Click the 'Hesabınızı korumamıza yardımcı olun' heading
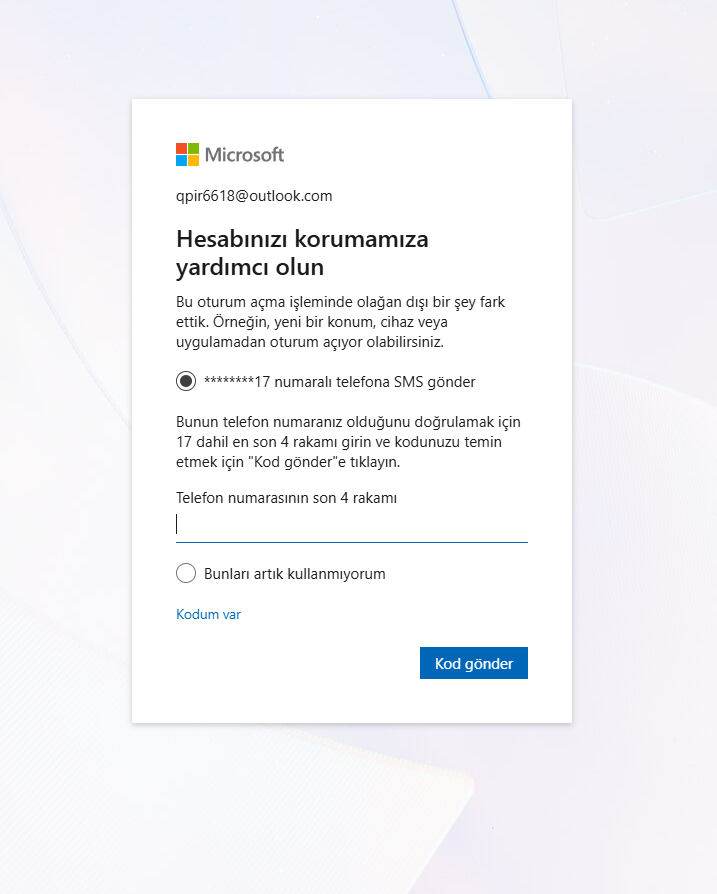 pos(302,253)
